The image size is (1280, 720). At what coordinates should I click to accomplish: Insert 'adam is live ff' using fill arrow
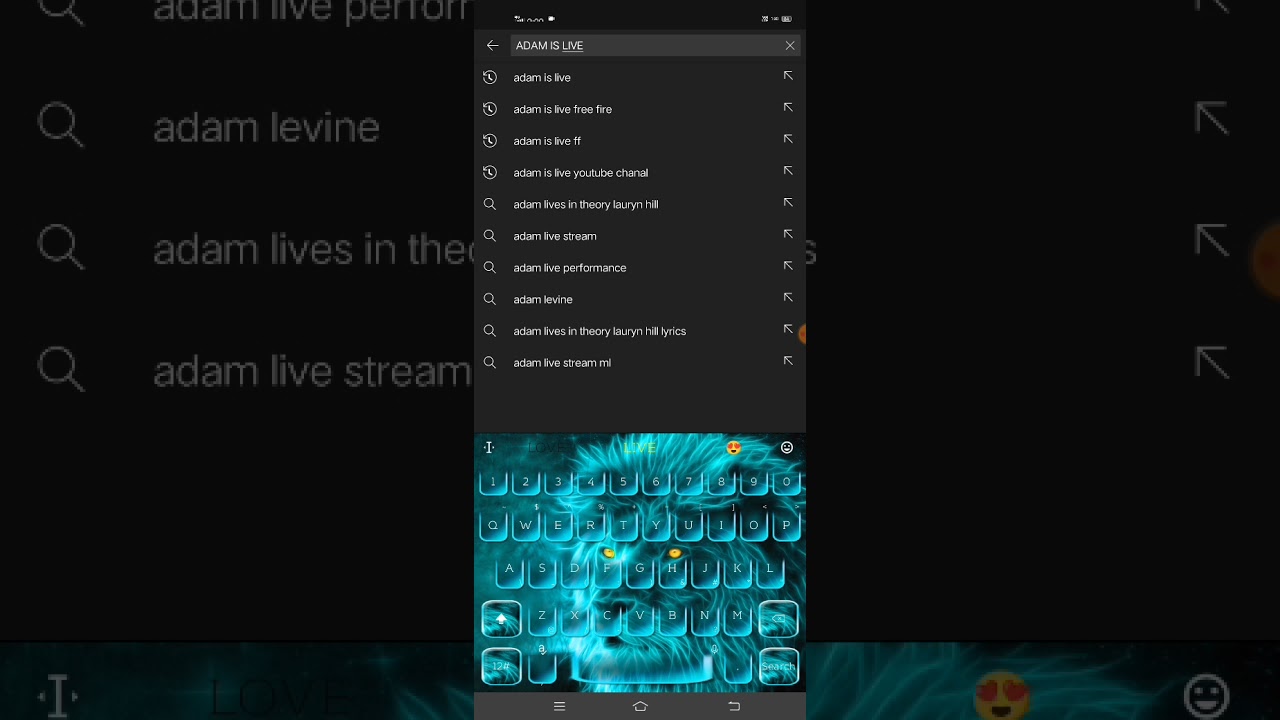[788, 140]
